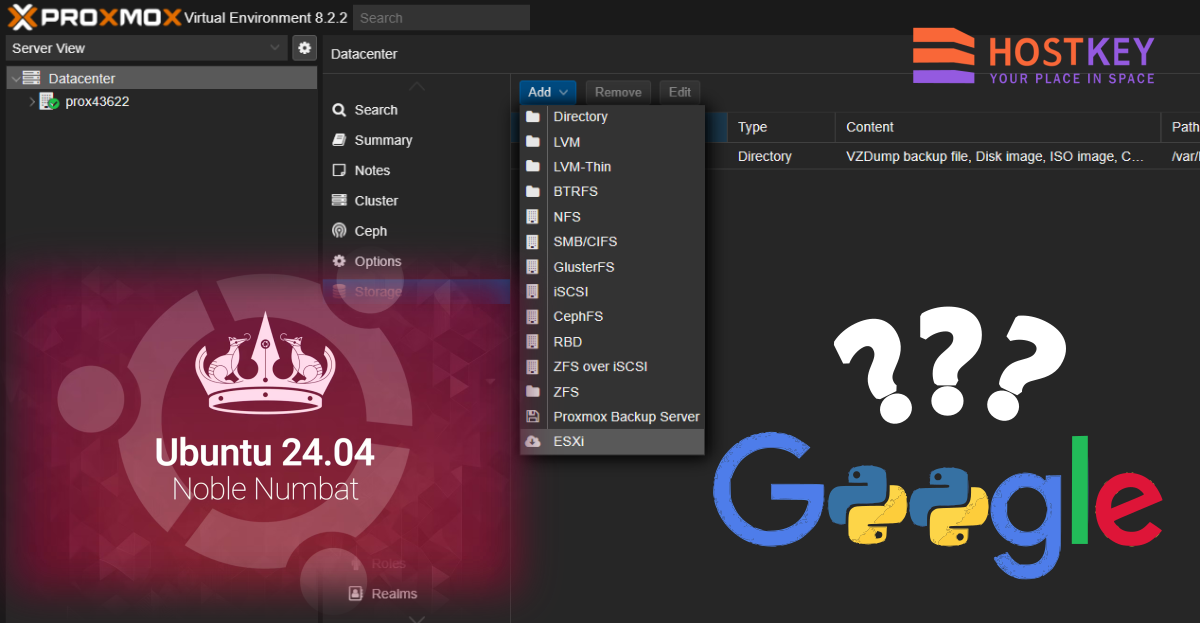Click the building icon beside NFS
Viewport: 1200px width, 623px height.
[533, 217]
